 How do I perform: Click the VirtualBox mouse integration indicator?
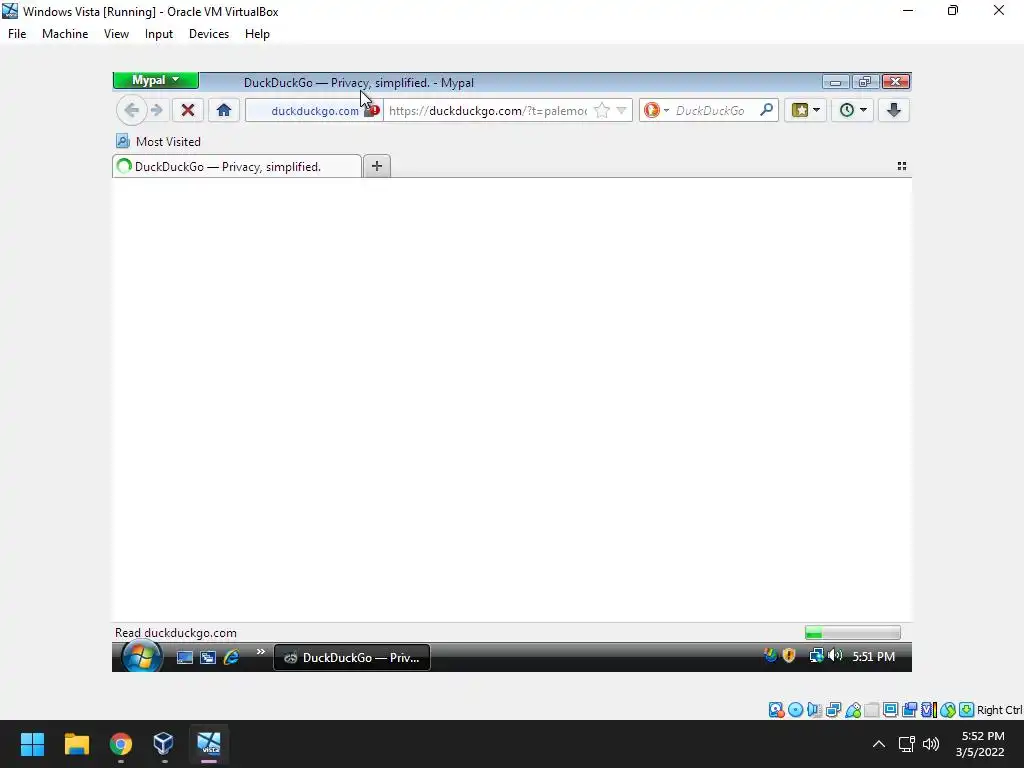[x=948, y=710]
